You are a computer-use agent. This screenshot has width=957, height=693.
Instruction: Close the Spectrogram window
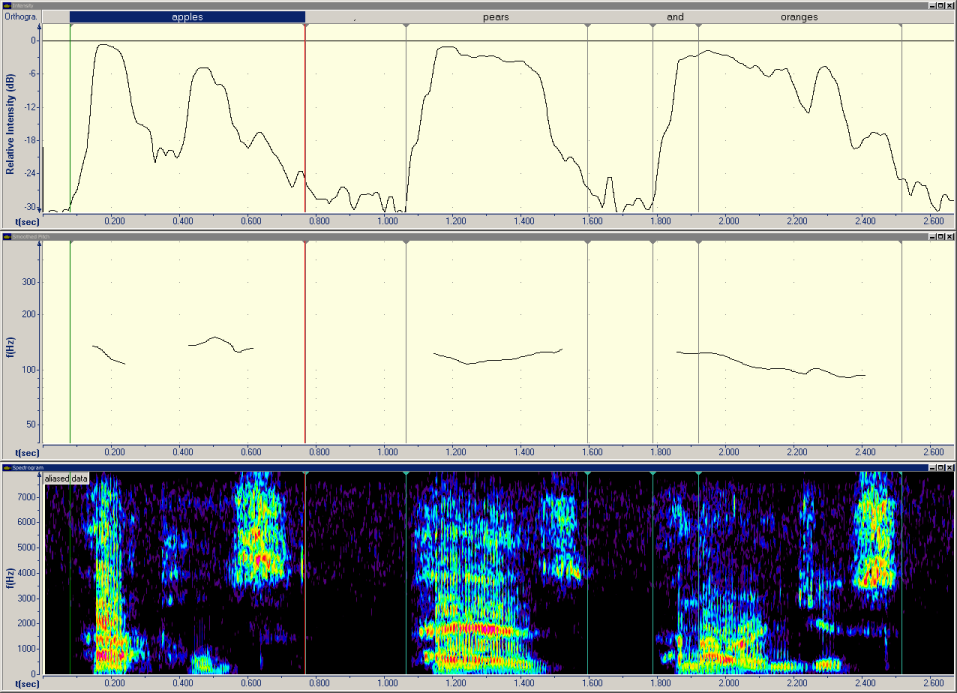point(950,467)
